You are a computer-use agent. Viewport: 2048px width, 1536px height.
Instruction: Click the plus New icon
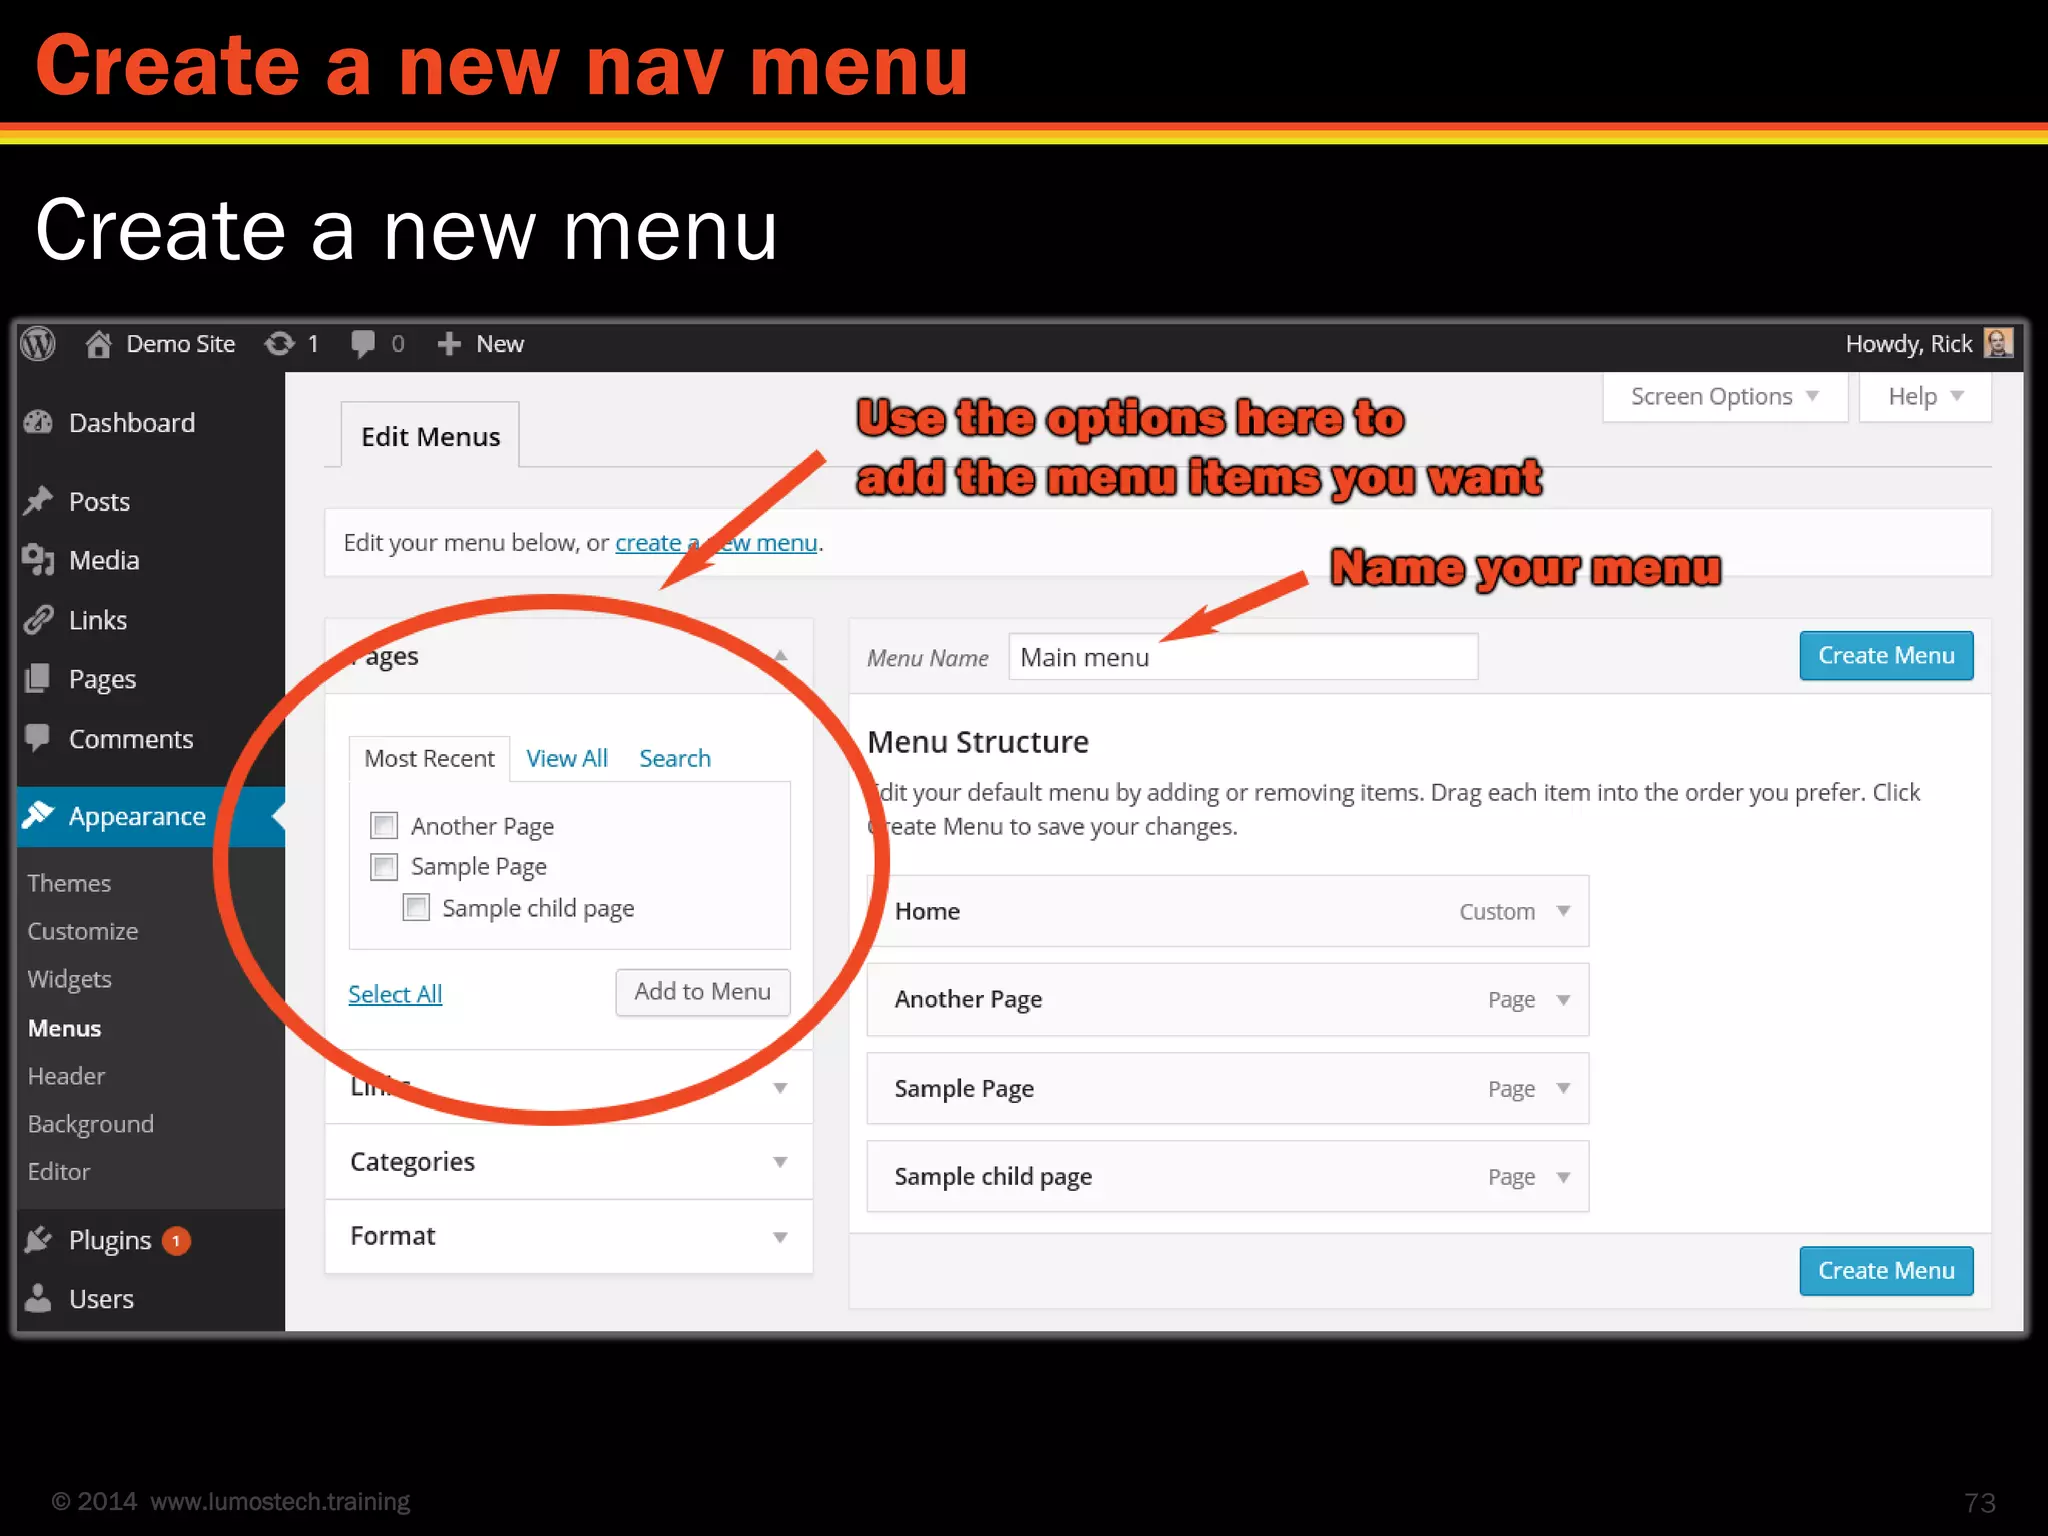[x=449, y=344]
